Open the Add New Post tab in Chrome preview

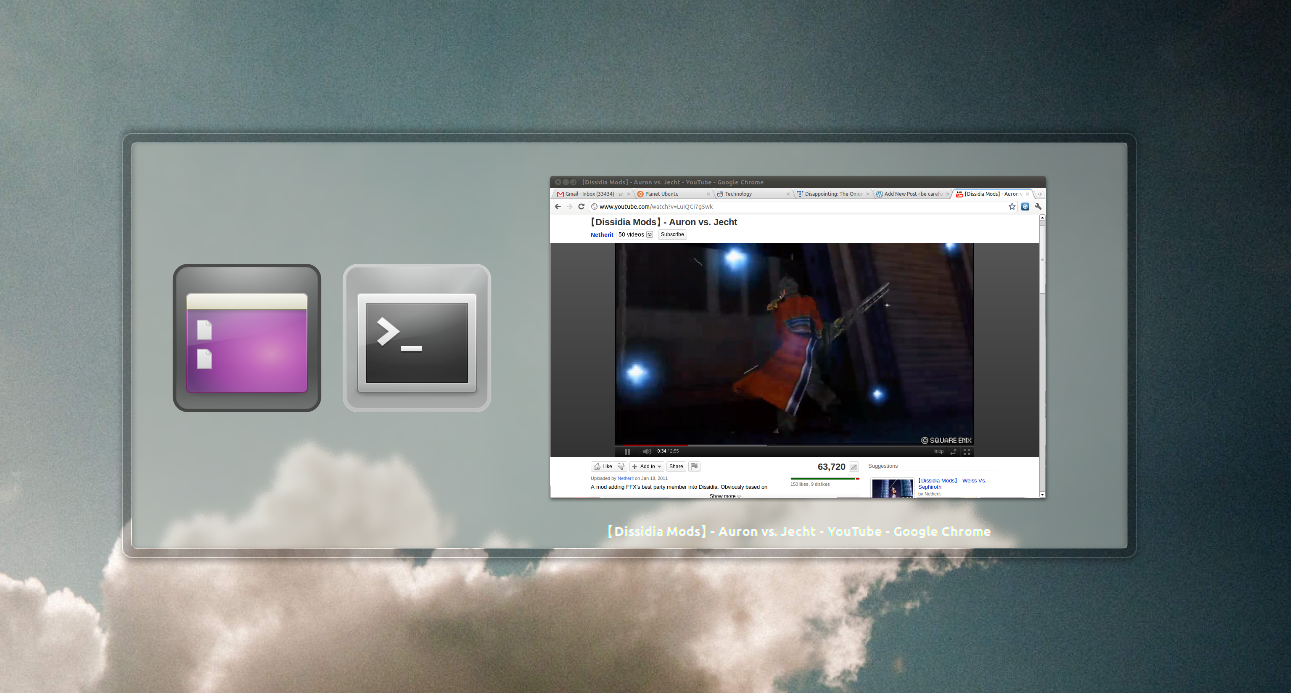point(913,194)
